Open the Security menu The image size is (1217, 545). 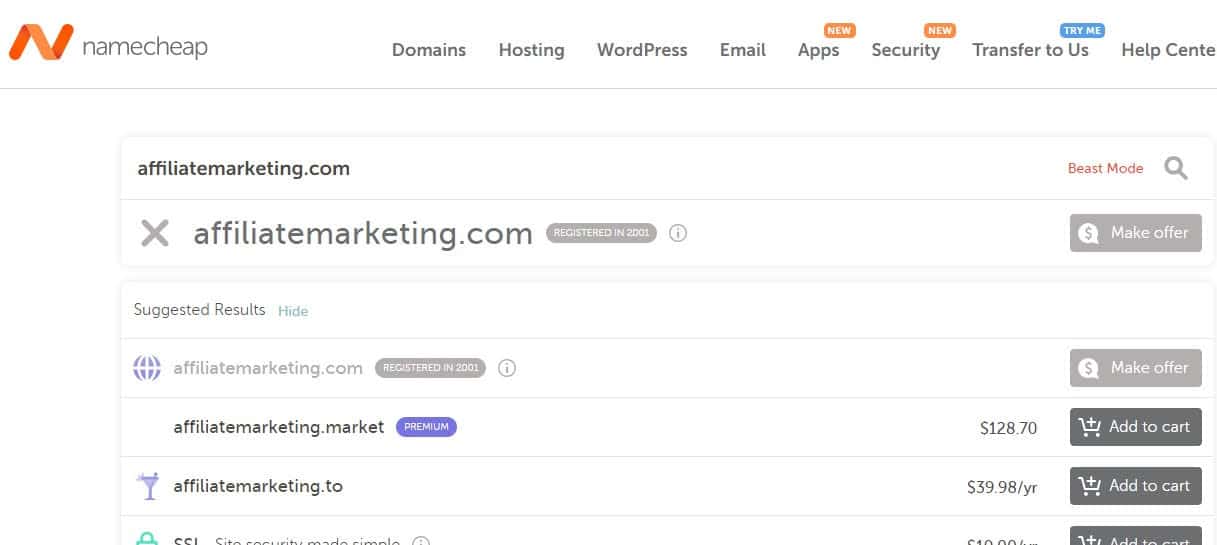(905, 49)
